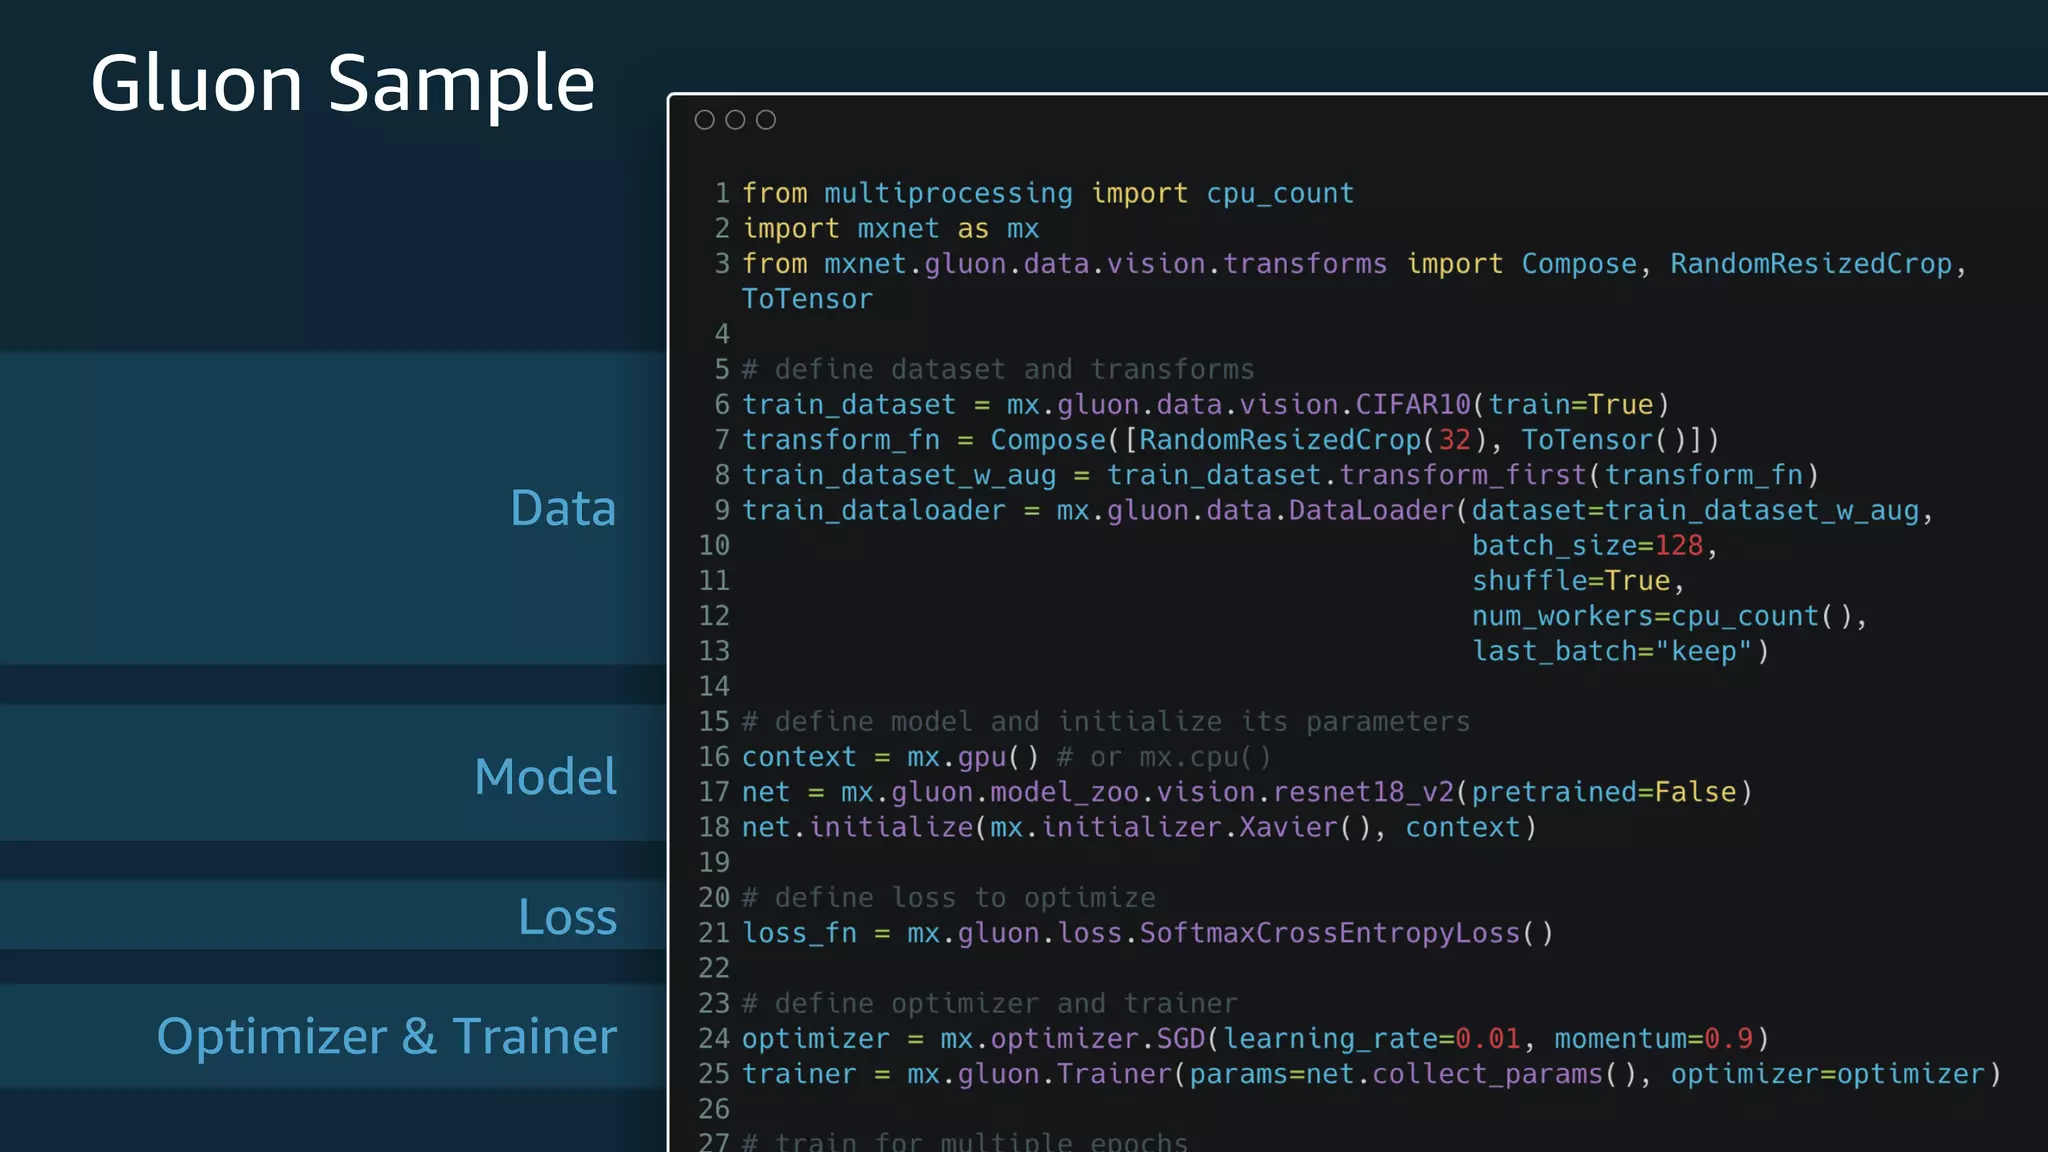Click comment '# or mx.cpu()' on line 16
This screenshot has width=2048, height=1152.
(x=1164, y=757)
